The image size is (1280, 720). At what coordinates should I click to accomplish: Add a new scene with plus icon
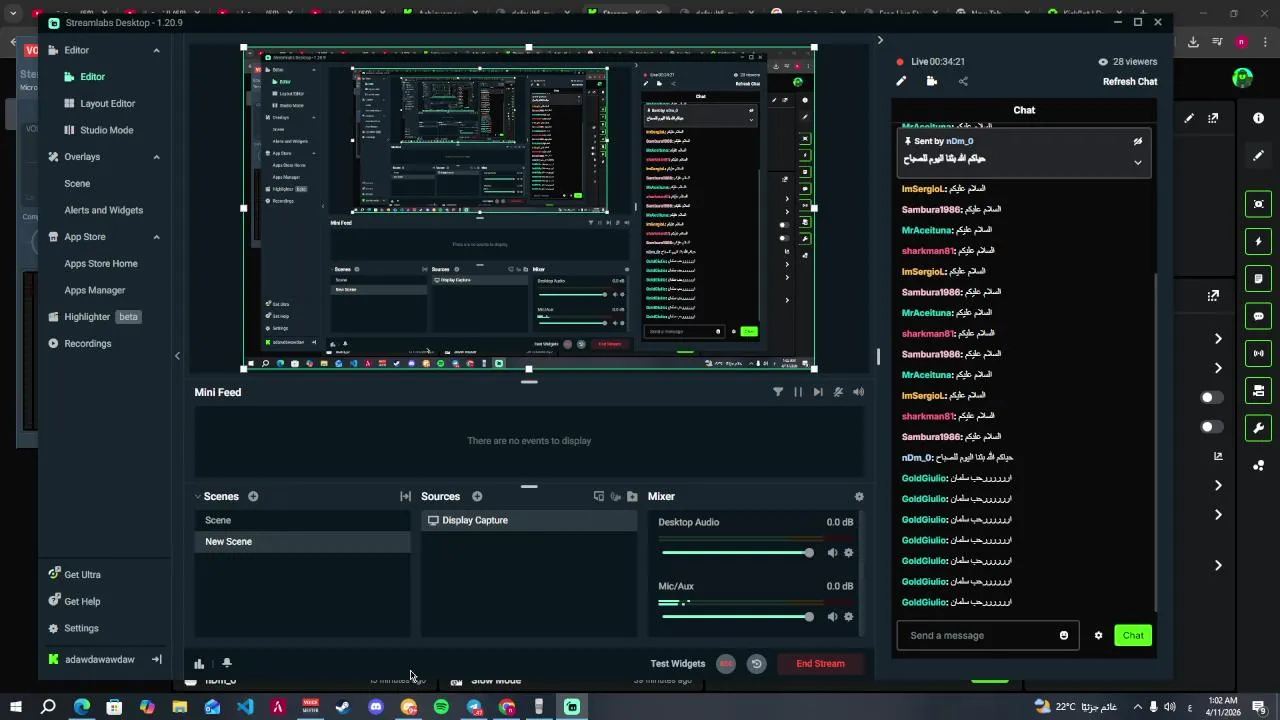point(253,496)
